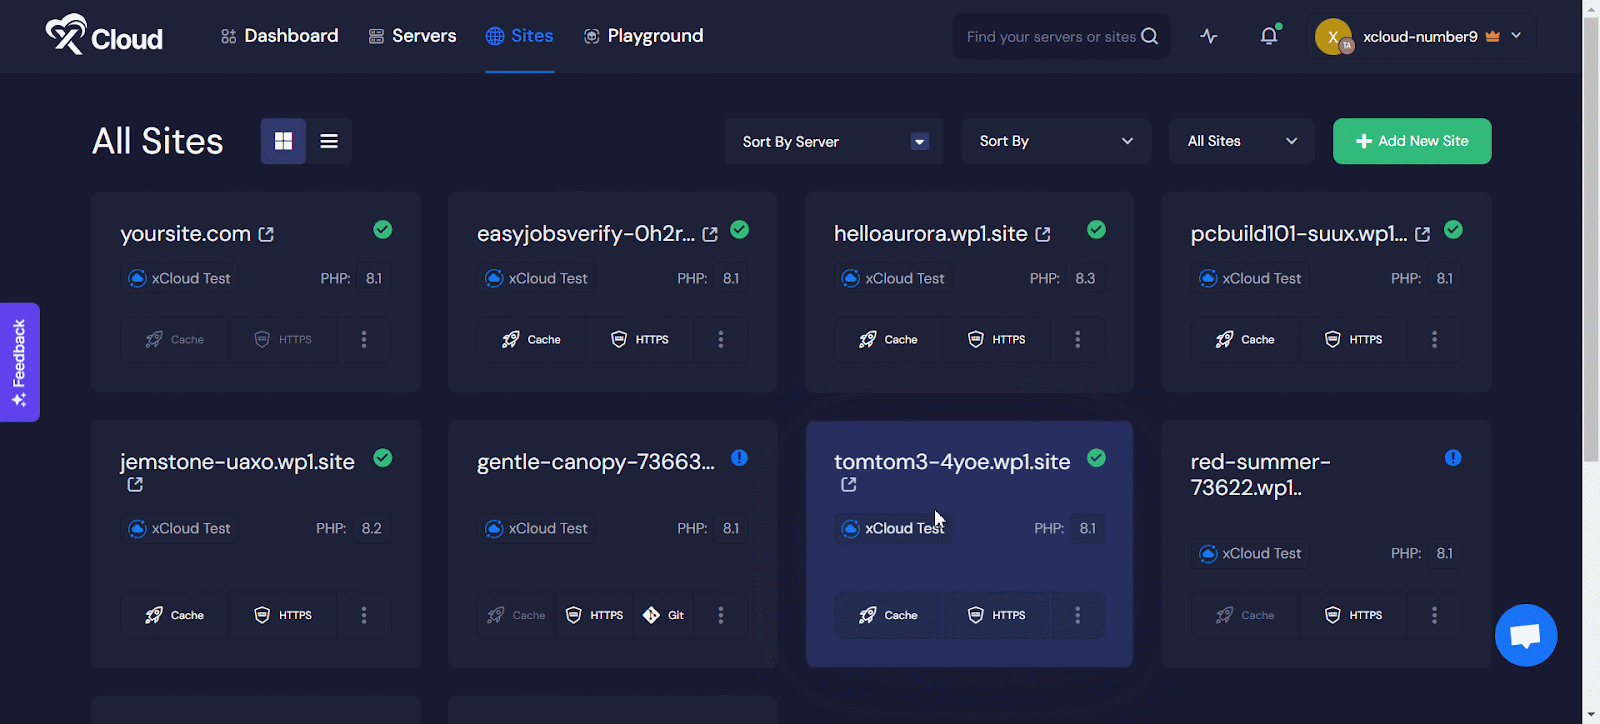Click Cache on helloaurora card

point(889,340)
